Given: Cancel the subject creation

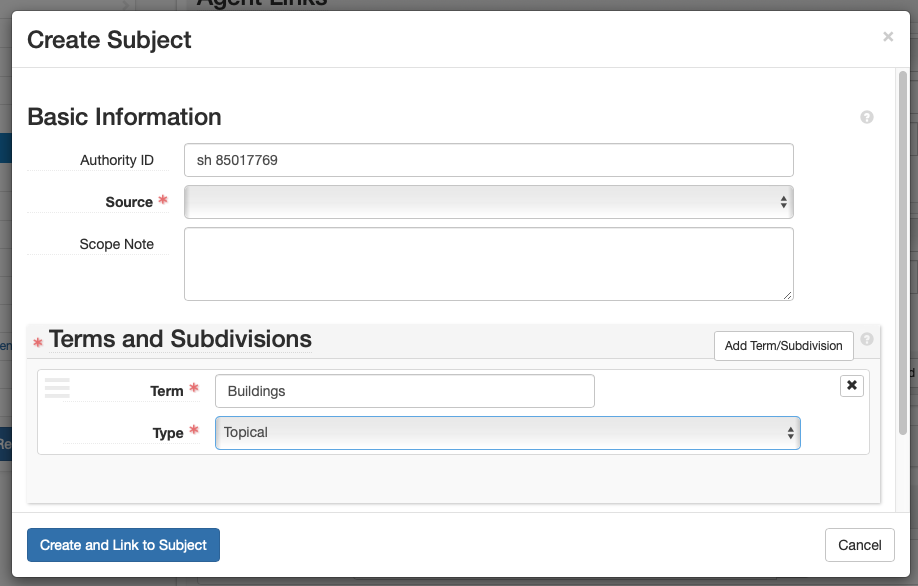Looking at the screenshot, I should [859, 545].
